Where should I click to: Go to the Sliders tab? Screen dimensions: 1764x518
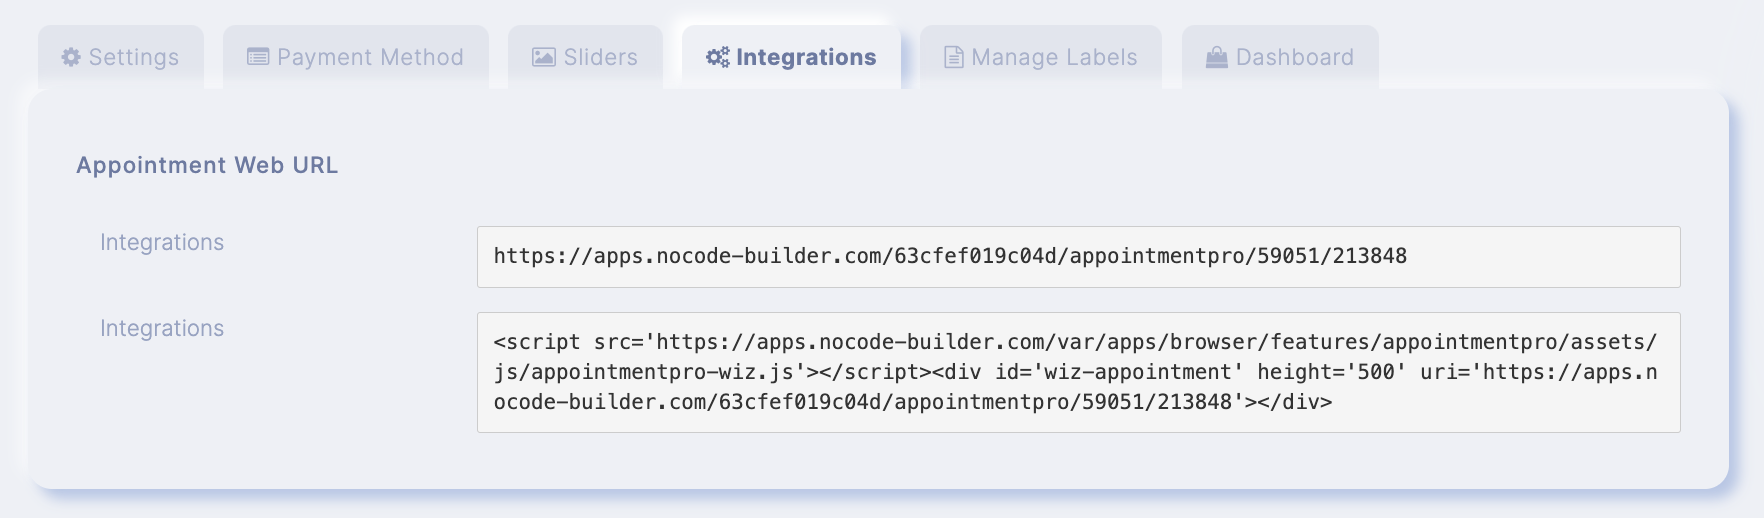point(585,57)
